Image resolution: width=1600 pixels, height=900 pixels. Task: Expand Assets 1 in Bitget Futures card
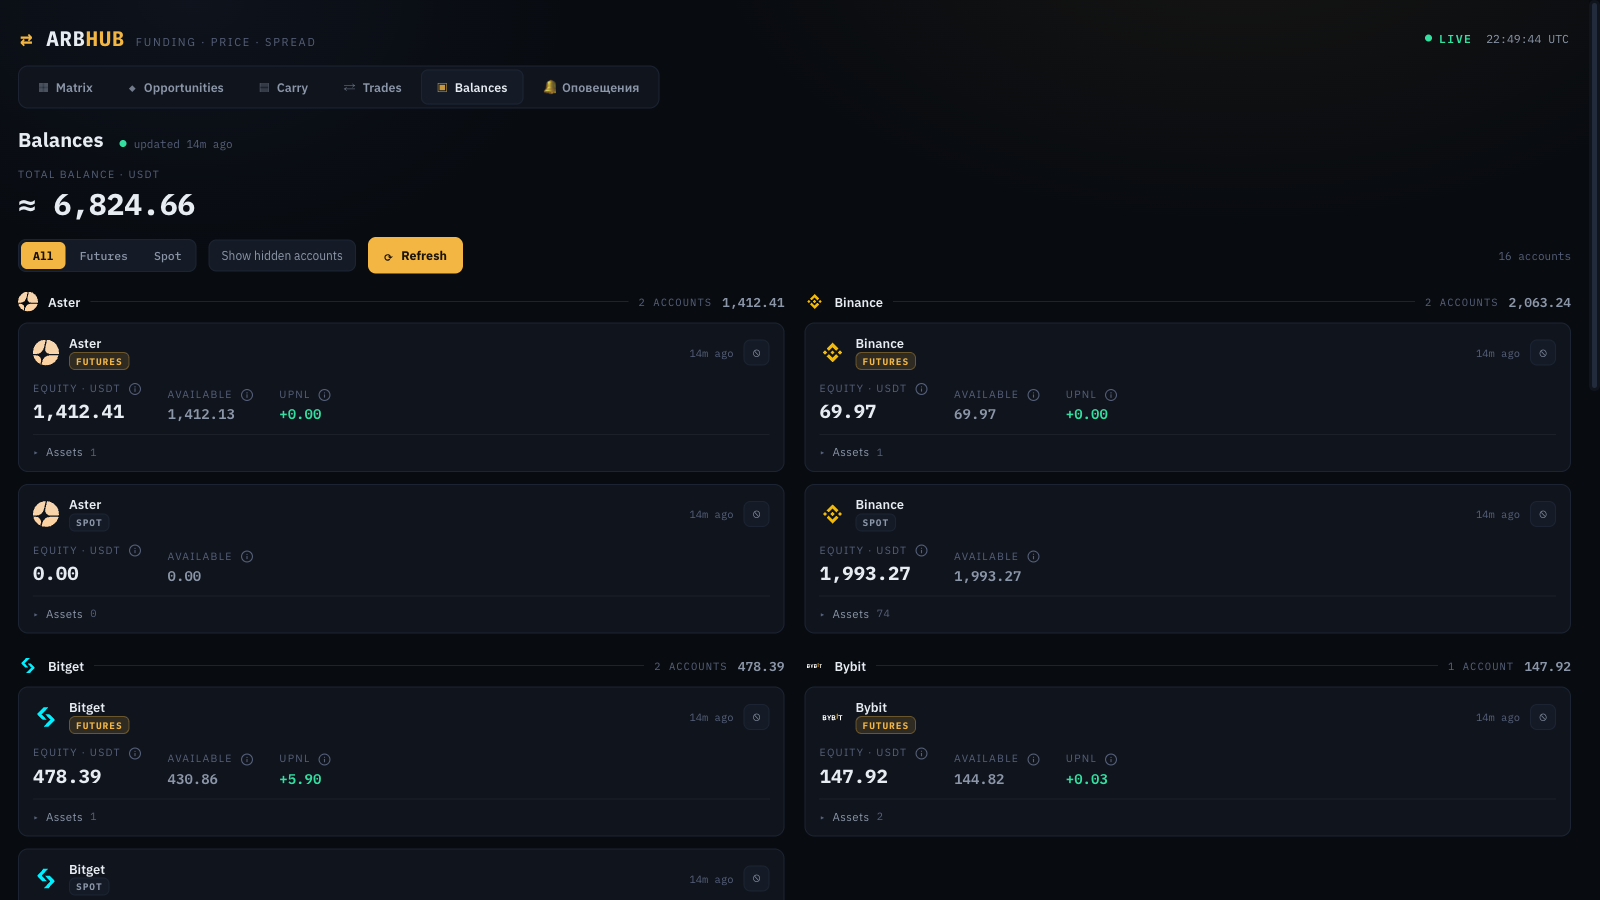point(65,817)
